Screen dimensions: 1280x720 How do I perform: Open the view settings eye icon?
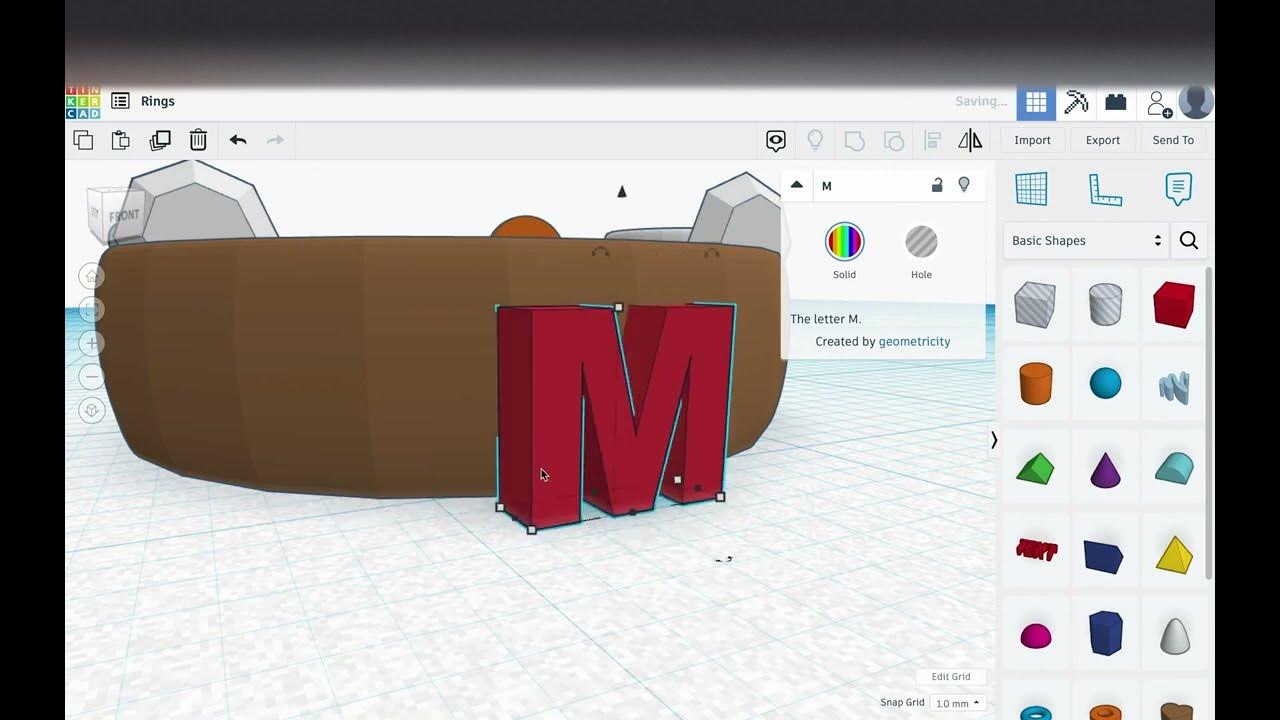point(776,141)
